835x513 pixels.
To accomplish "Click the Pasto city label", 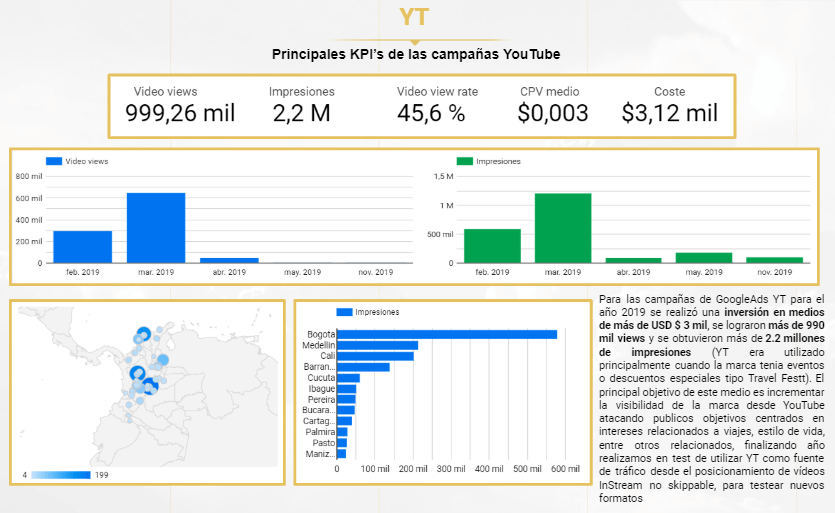I will click(324, 443).
